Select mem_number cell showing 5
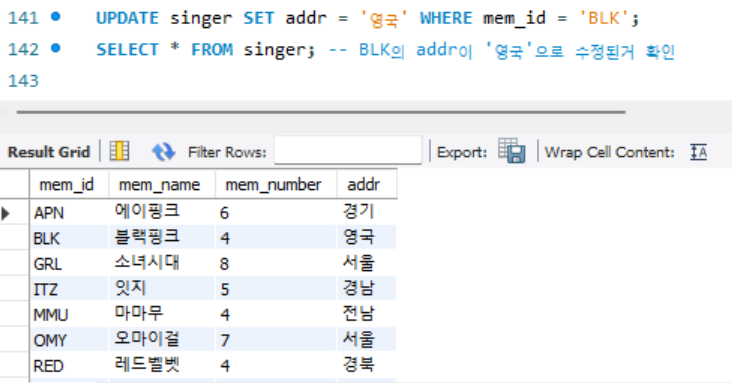 click(276, 289)
